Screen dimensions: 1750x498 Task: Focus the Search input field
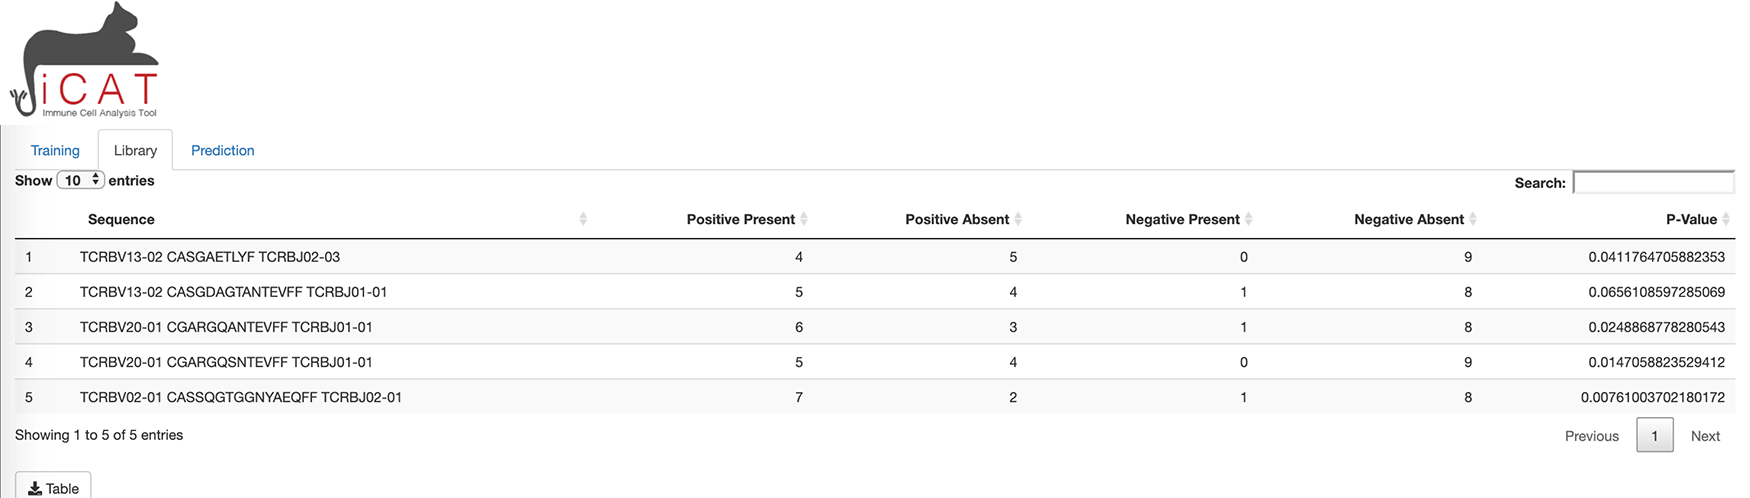point(1653,182)
